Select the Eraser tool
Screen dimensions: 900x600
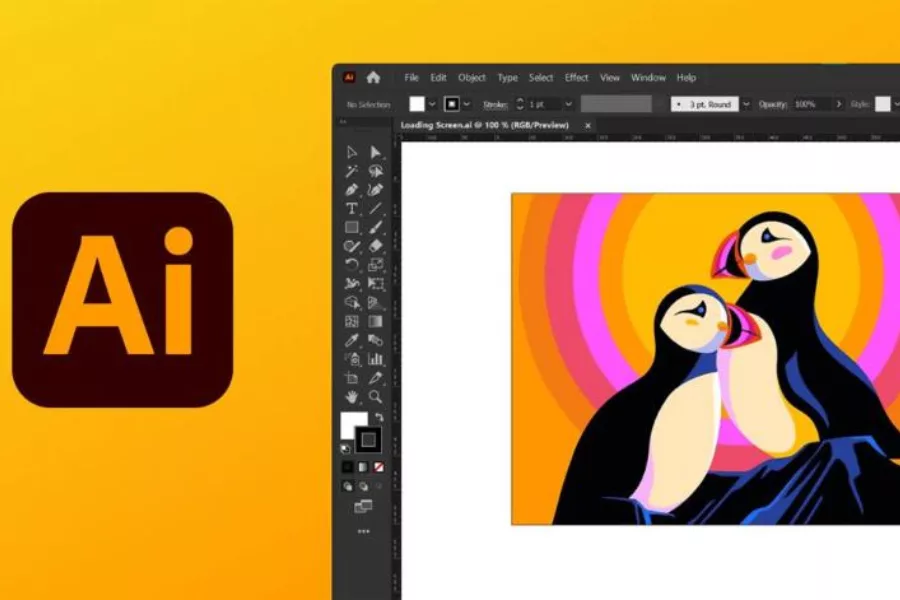coord(375,246)
